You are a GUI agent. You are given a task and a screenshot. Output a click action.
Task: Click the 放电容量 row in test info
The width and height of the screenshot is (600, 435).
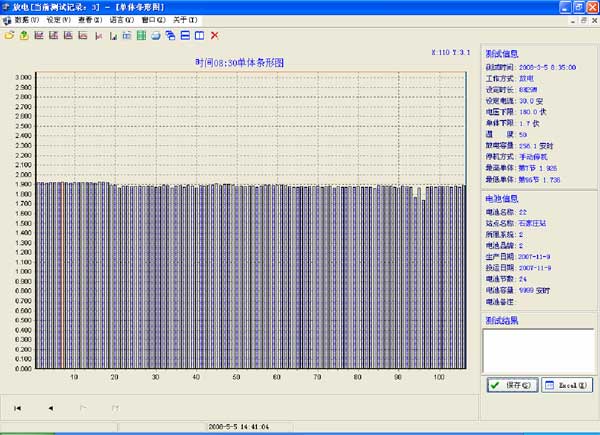coord(519,146)
